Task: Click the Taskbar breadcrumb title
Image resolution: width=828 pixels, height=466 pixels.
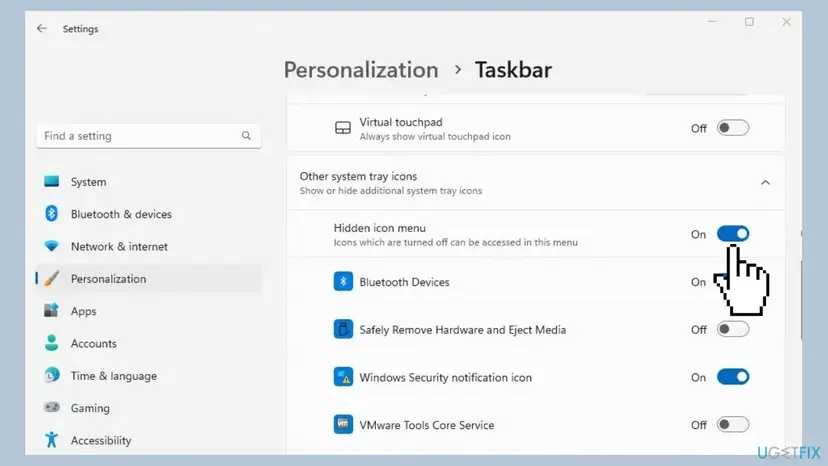Action: 513,70
